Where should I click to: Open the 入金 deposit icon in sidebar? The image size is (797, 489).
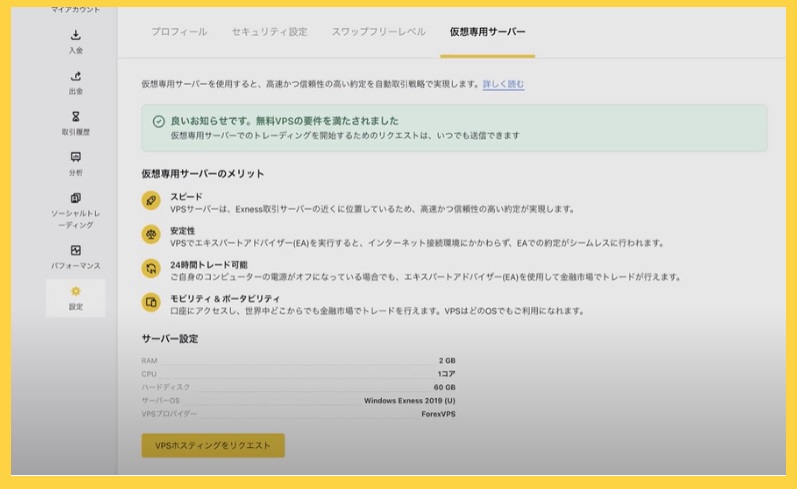pyautogui.click(x=76, y=36)
